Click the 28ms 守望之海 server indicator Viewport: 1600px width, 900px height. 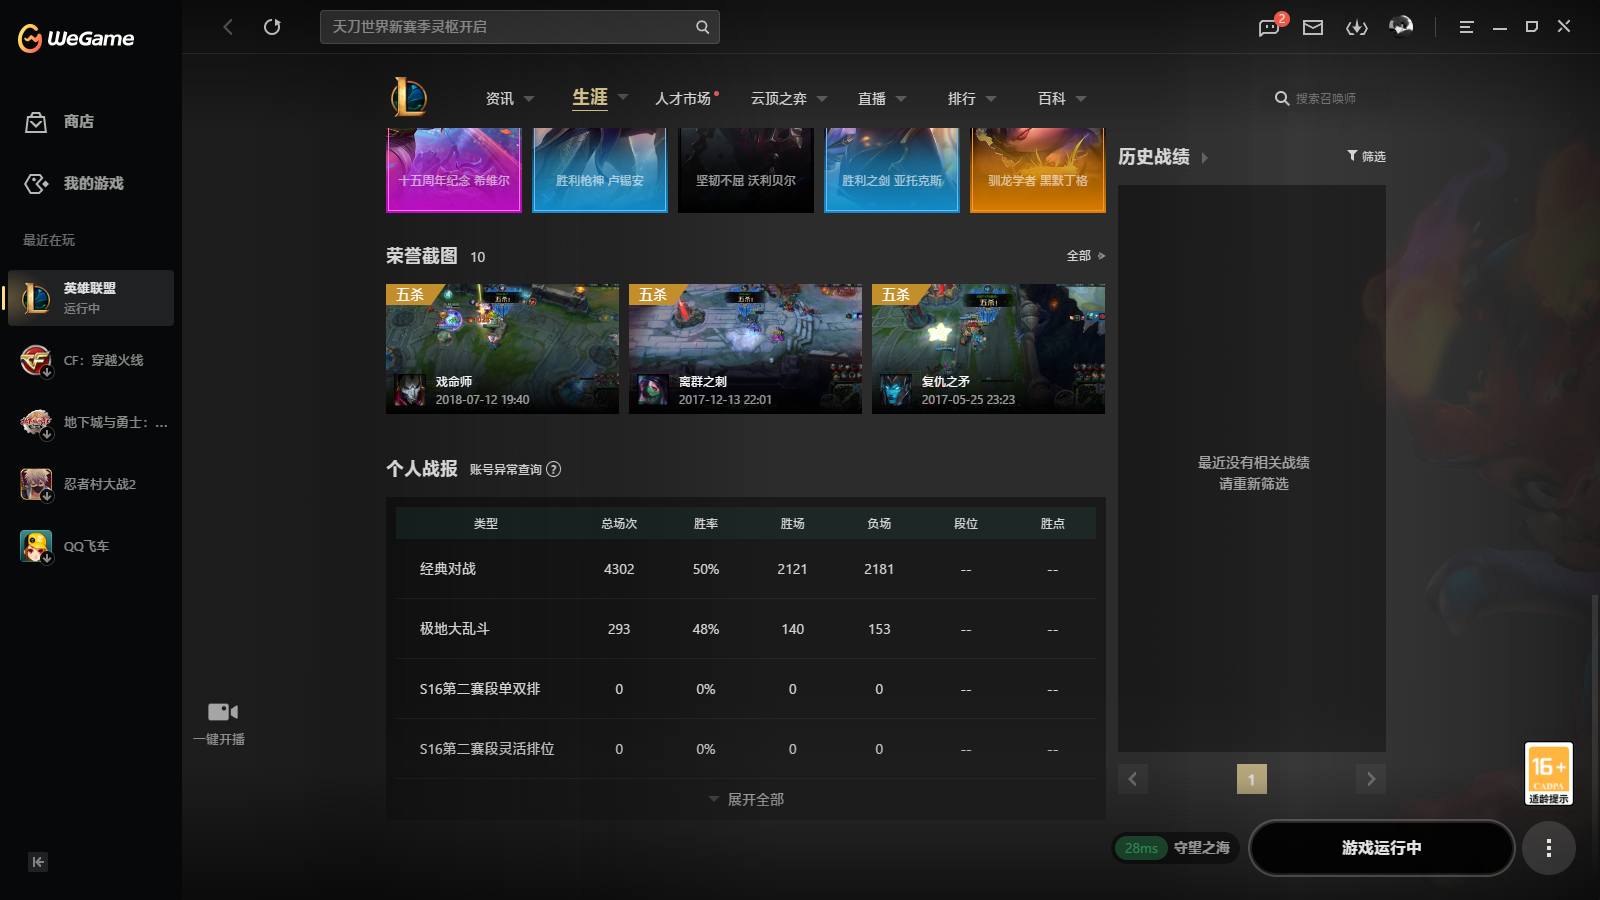(1176, 848)
